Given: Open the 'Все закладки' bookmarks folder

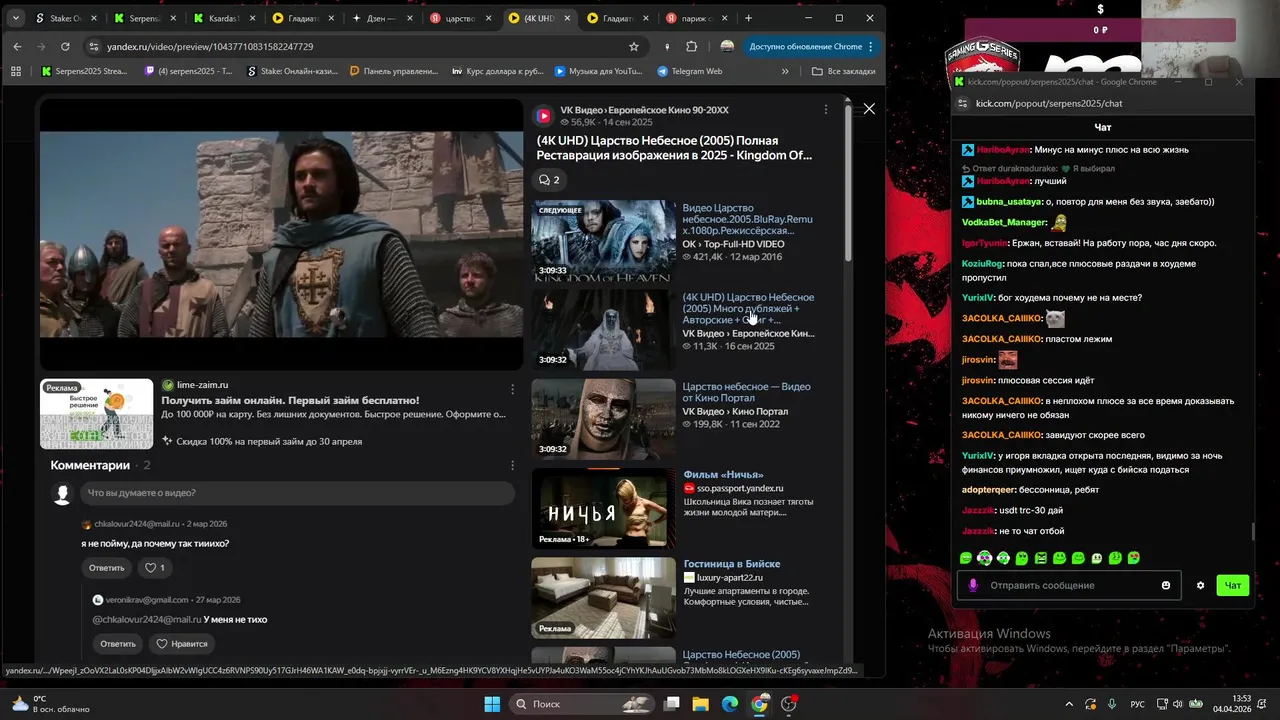Looking at the screenshot, I should (843, 71).
